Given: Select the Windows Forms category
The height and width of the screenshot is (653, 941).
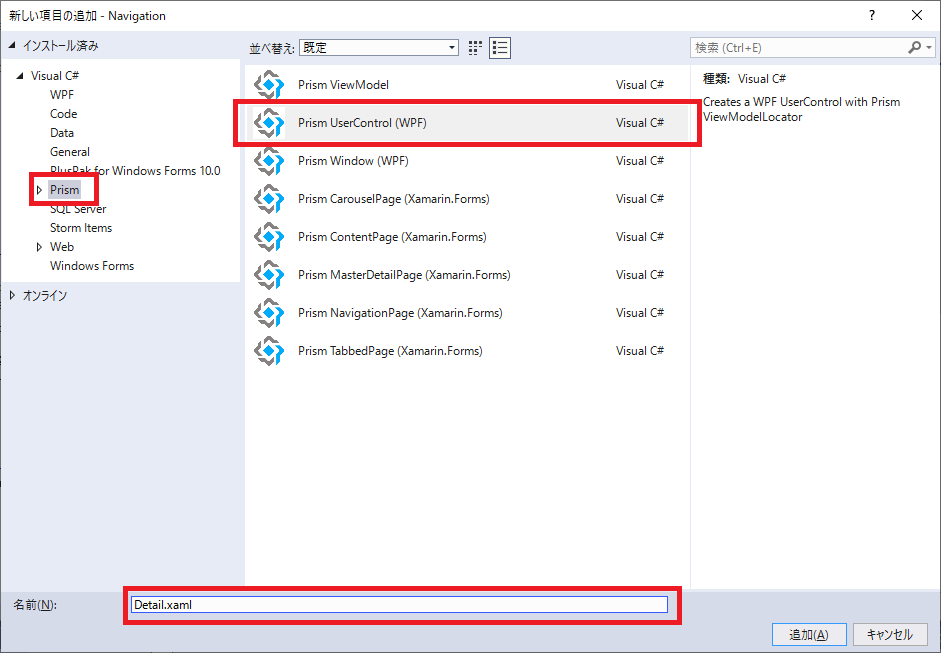Looking at the screenshot, I should pos(92,266).
